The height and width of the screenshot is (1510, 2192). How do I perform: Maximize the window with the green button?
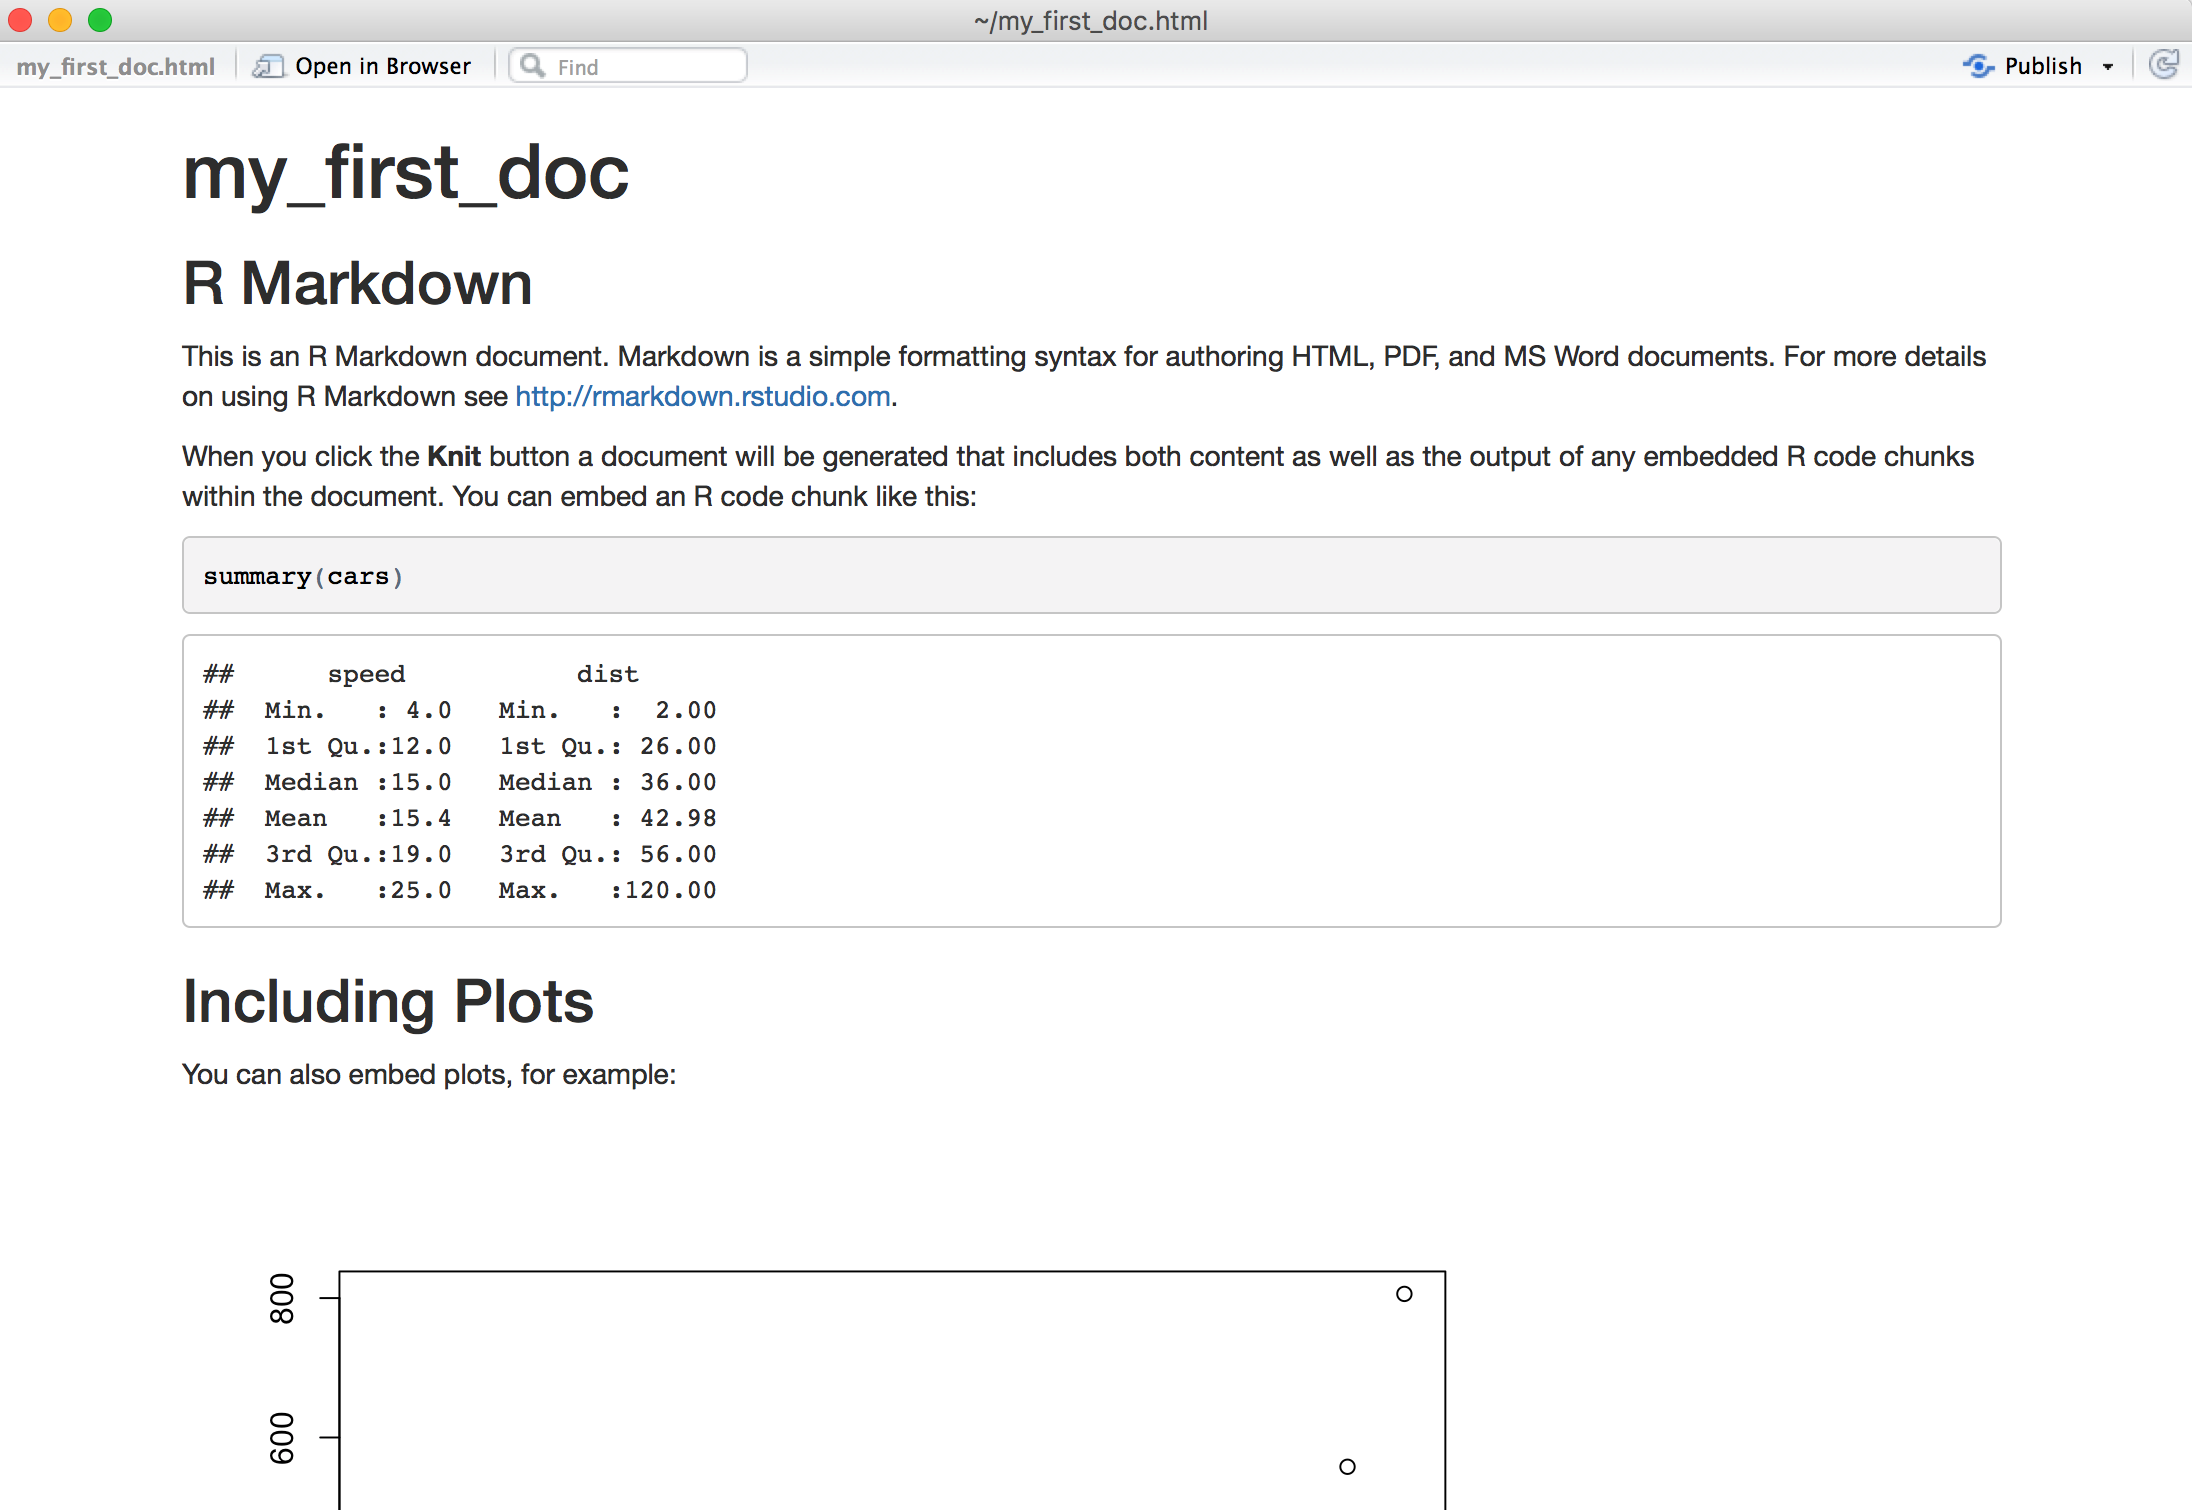point(100,20)
